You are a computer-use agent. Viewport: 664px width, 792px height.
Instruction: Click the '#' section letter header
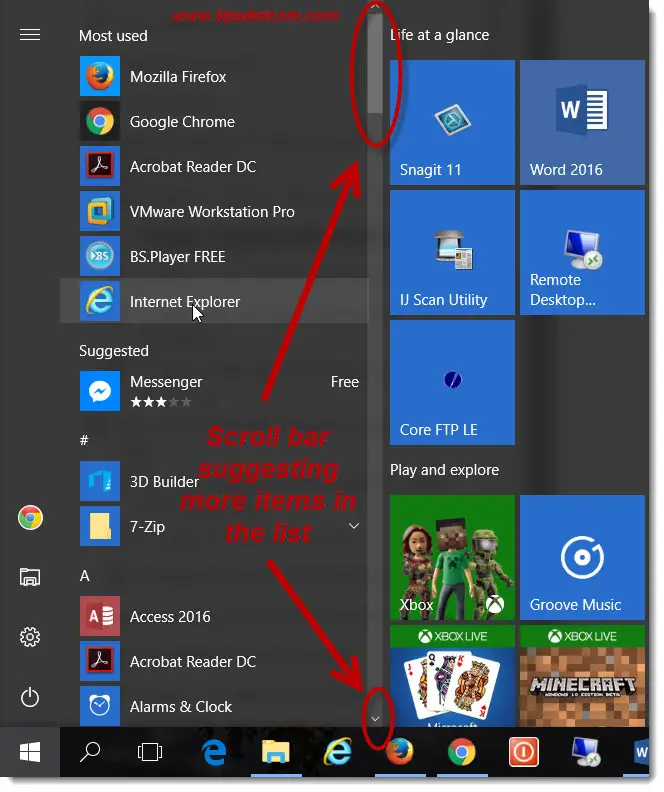pos(84,440)
